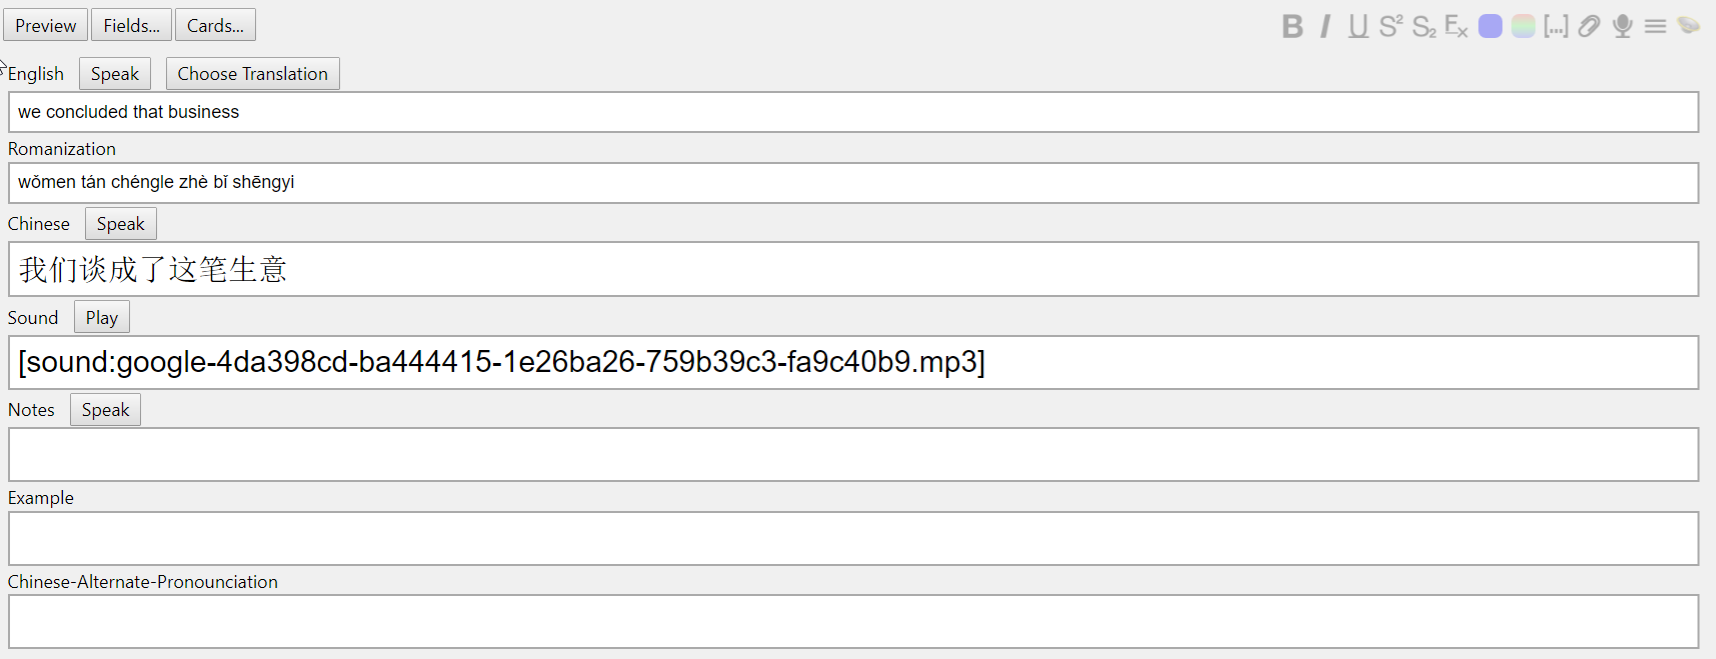Screen dimensions: 1716x659
Task: Record audio with the microphone icon
Action: pyautogui.click(x=1622, y=26)
